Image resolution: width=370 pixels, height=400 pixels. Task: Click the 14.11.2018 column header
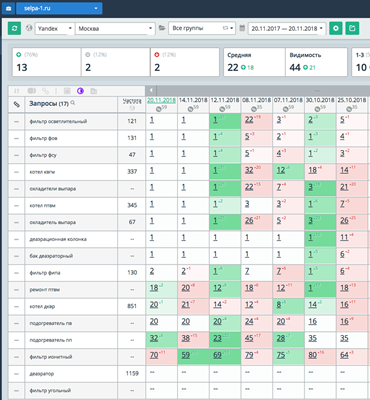point(193,100)
